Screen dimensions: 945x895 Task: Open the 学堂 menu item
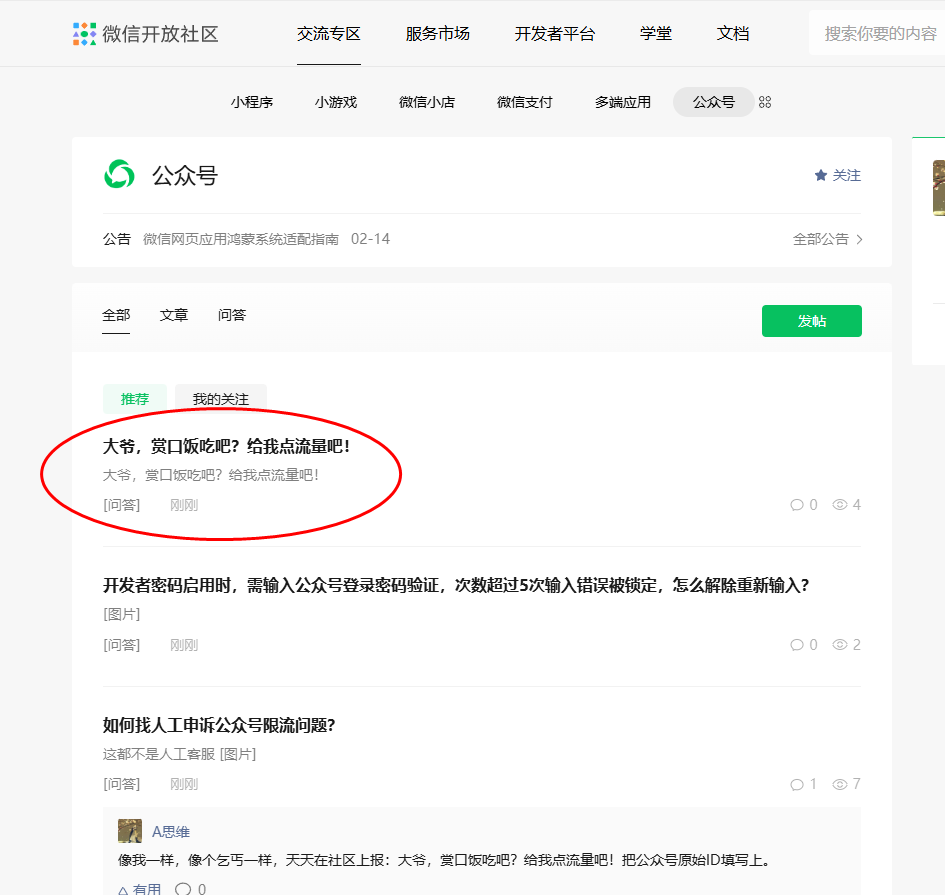(x=656, y=34)
